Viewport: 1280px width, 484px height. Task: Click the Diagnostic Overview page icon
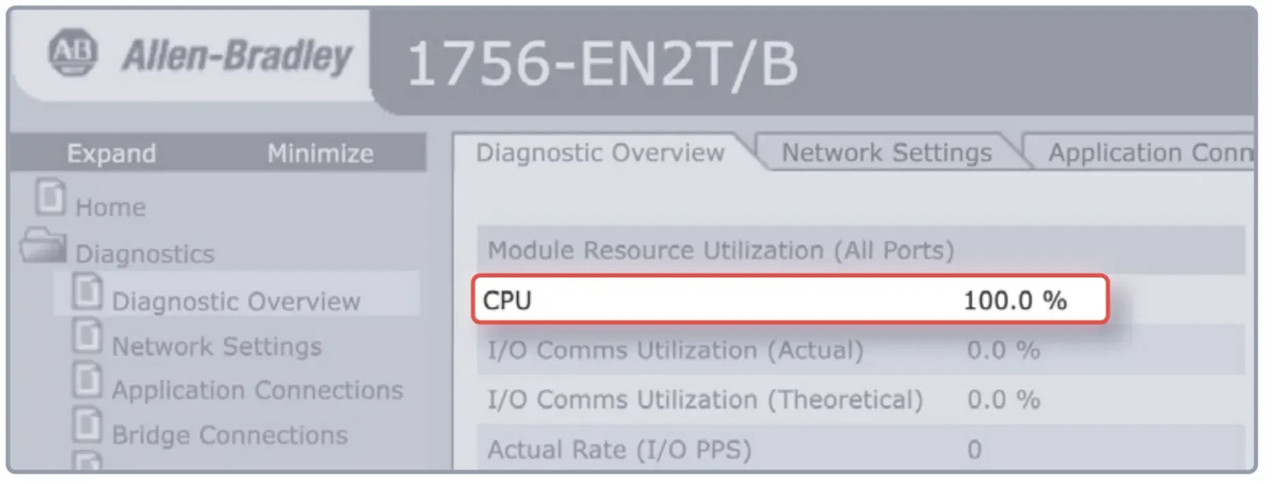pos(88,294)
